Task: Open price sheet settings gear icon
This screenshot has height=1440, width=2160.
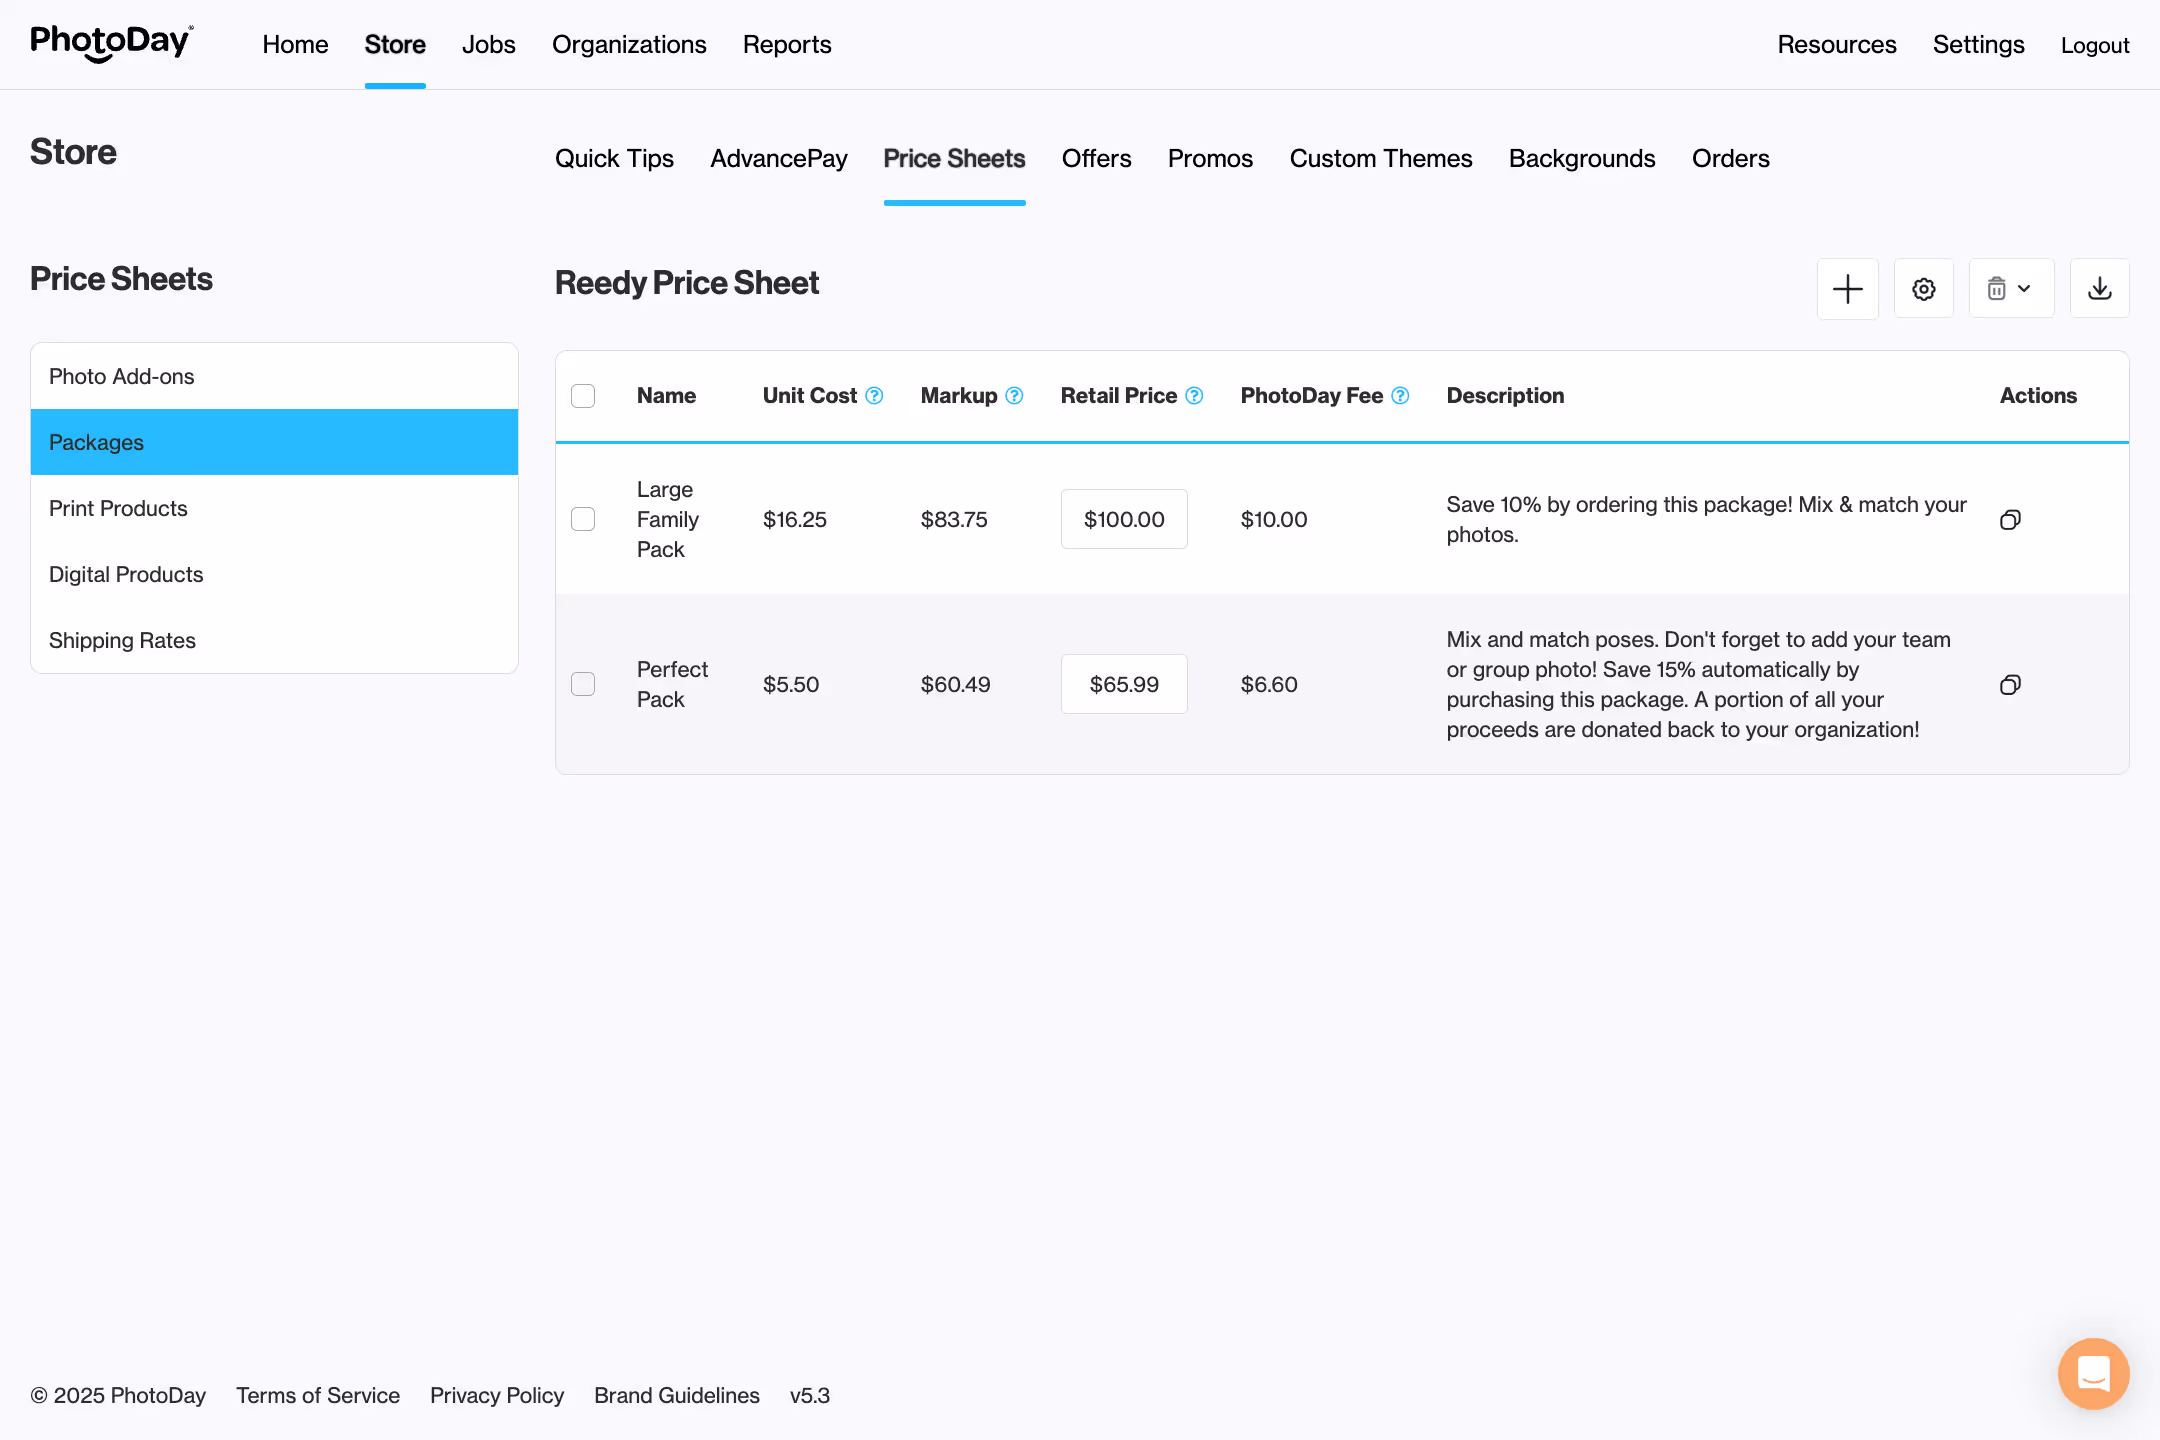Action: (1923, 289)
